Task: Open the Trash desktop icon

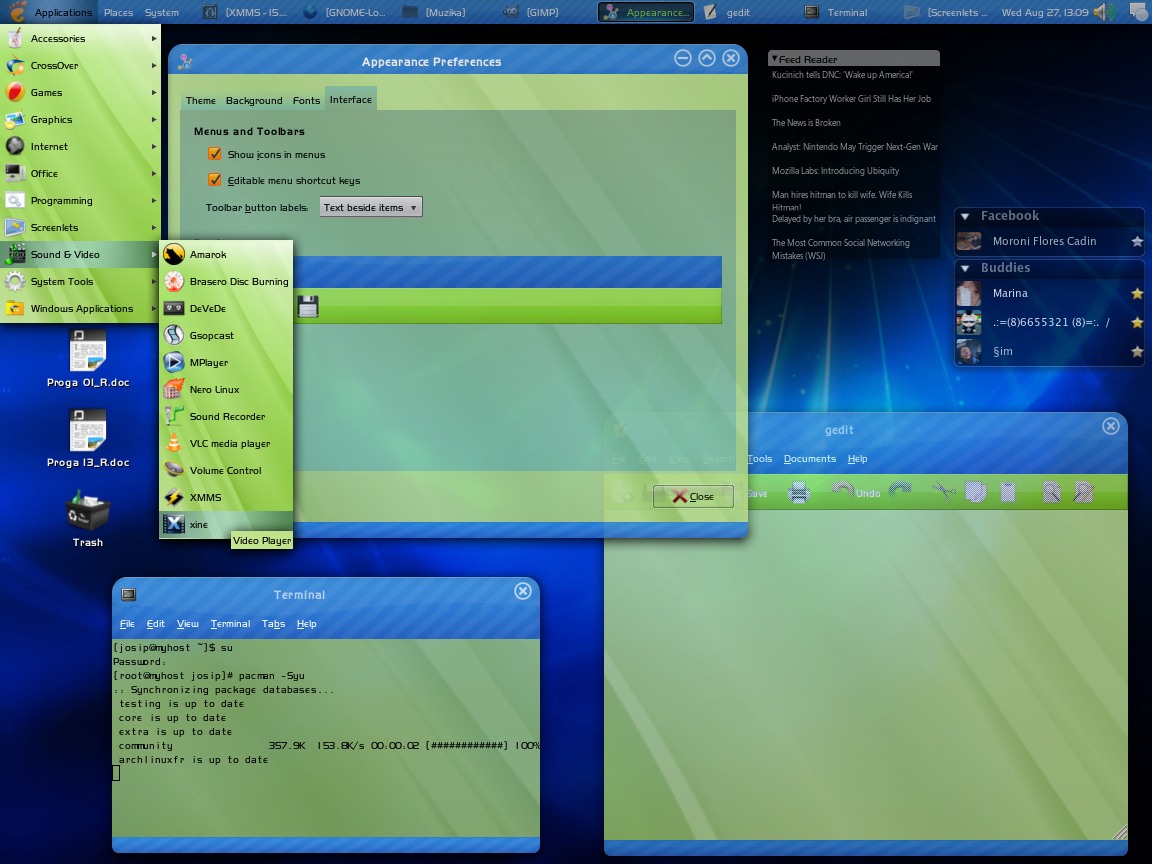Action: point(87,519)
